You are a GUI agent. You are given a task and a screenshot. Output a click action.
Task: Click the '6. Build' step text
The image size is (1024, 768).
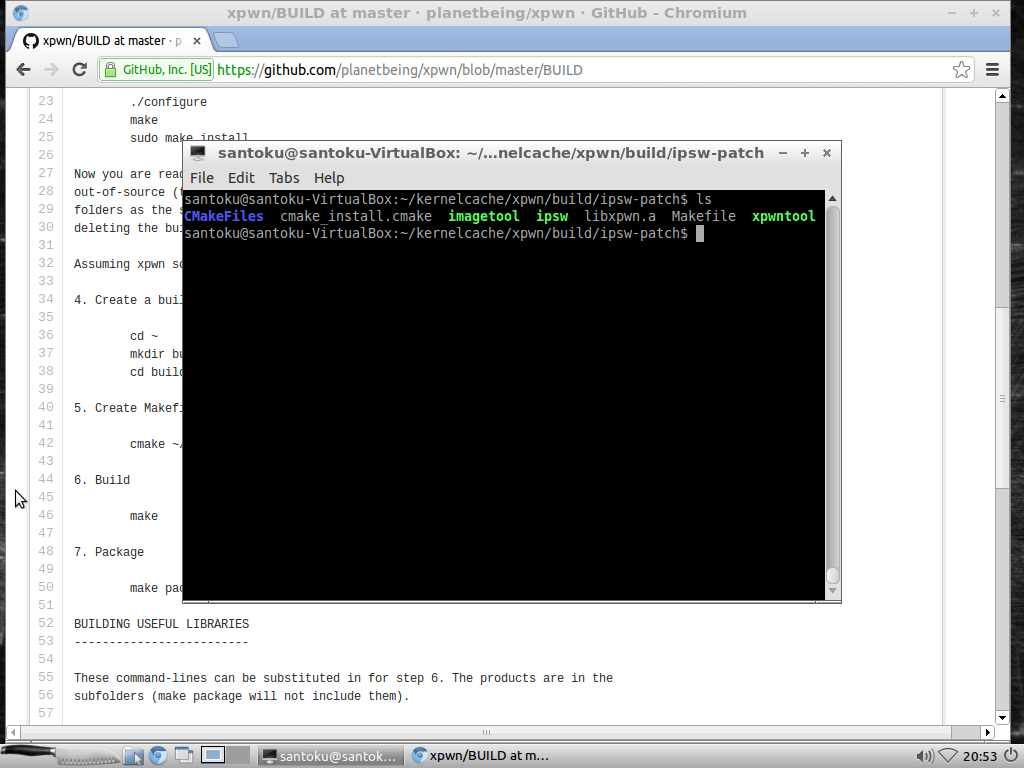click(x=102, y=480)
